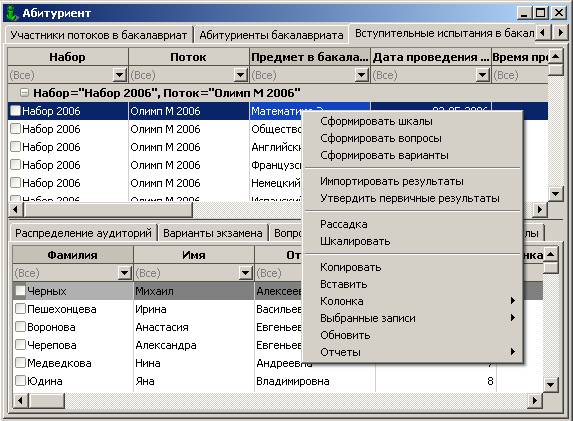Open the Варианты экзамена tab
This screenshot has height=421, width=573.
(x=213, y=233)
